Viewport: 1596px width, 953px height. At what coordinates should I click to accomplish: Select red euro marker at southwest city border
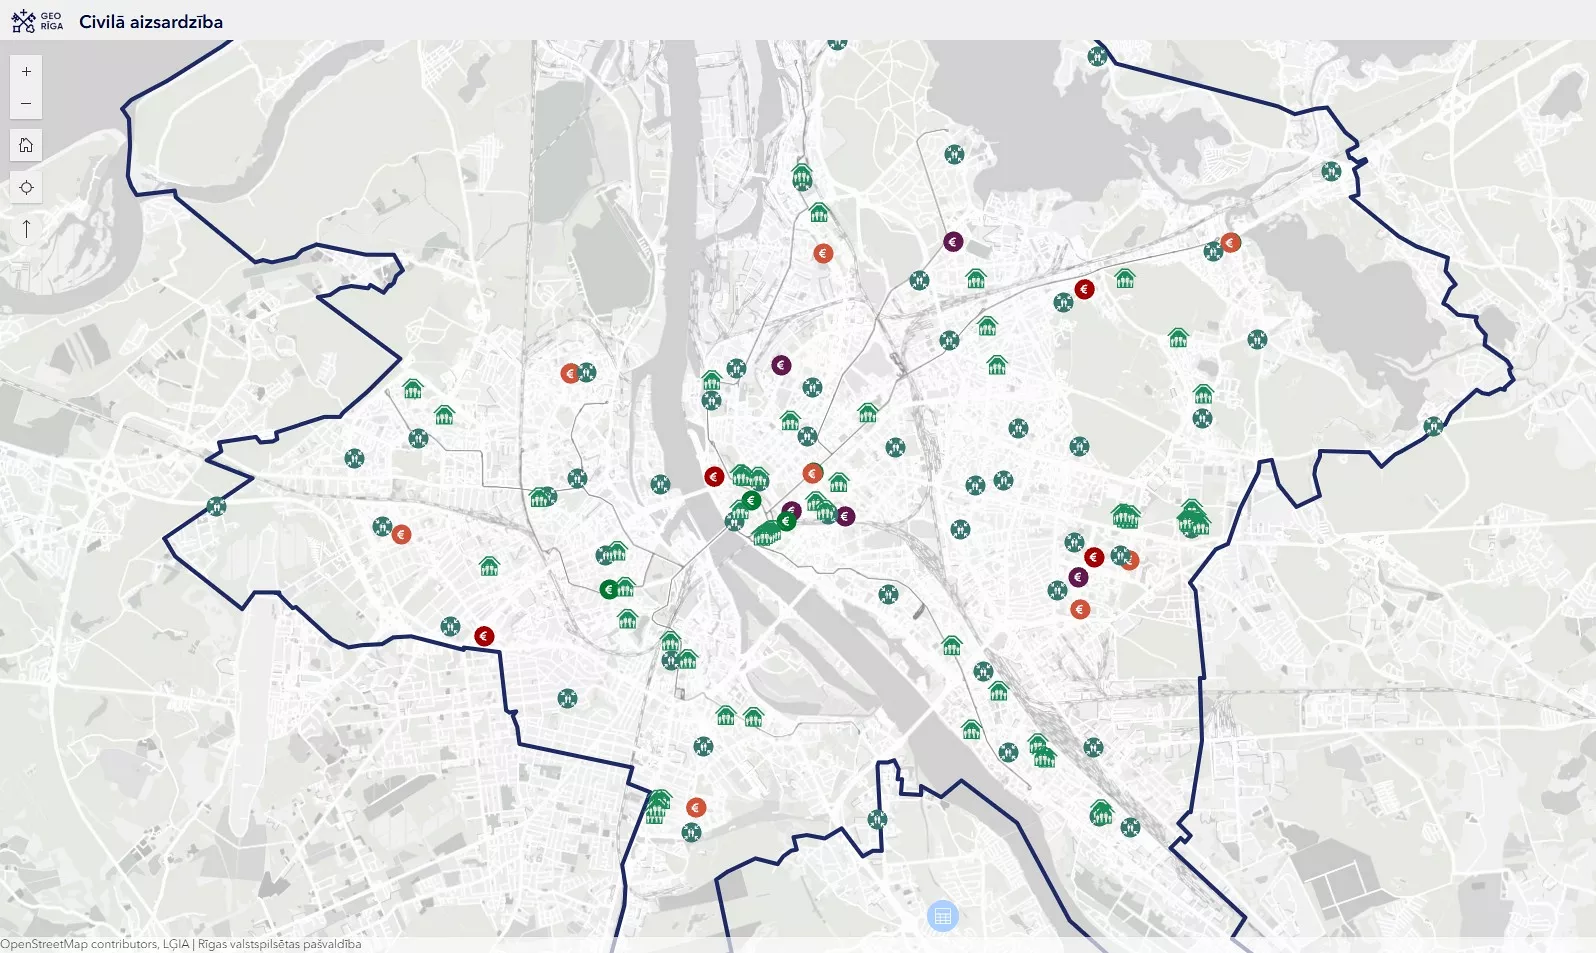coord(484,635)
